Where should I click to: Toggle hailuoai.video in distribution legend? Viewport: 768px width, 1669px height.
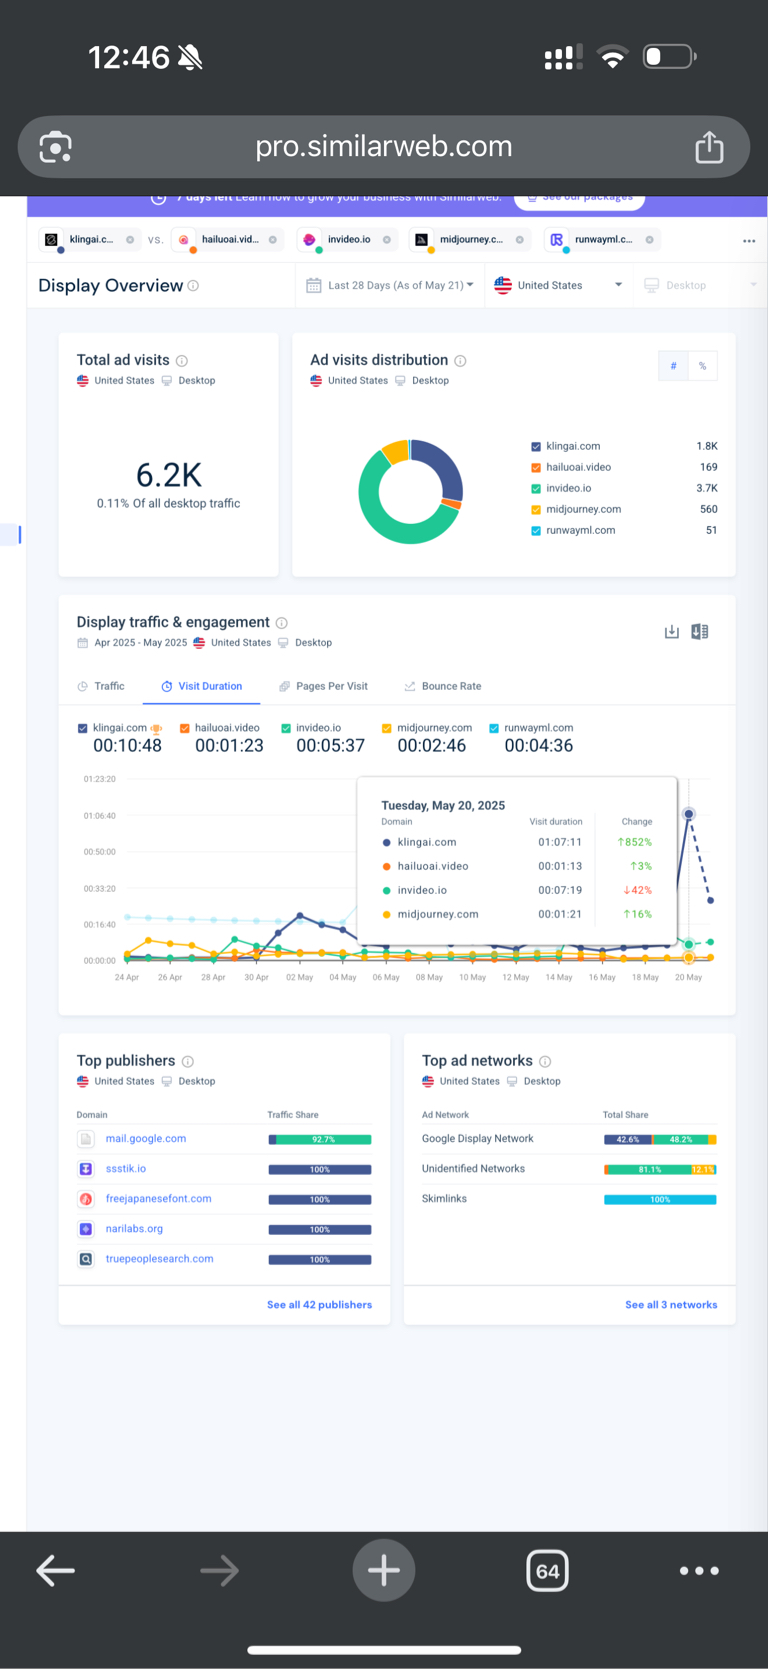click(x=536, y=467)
